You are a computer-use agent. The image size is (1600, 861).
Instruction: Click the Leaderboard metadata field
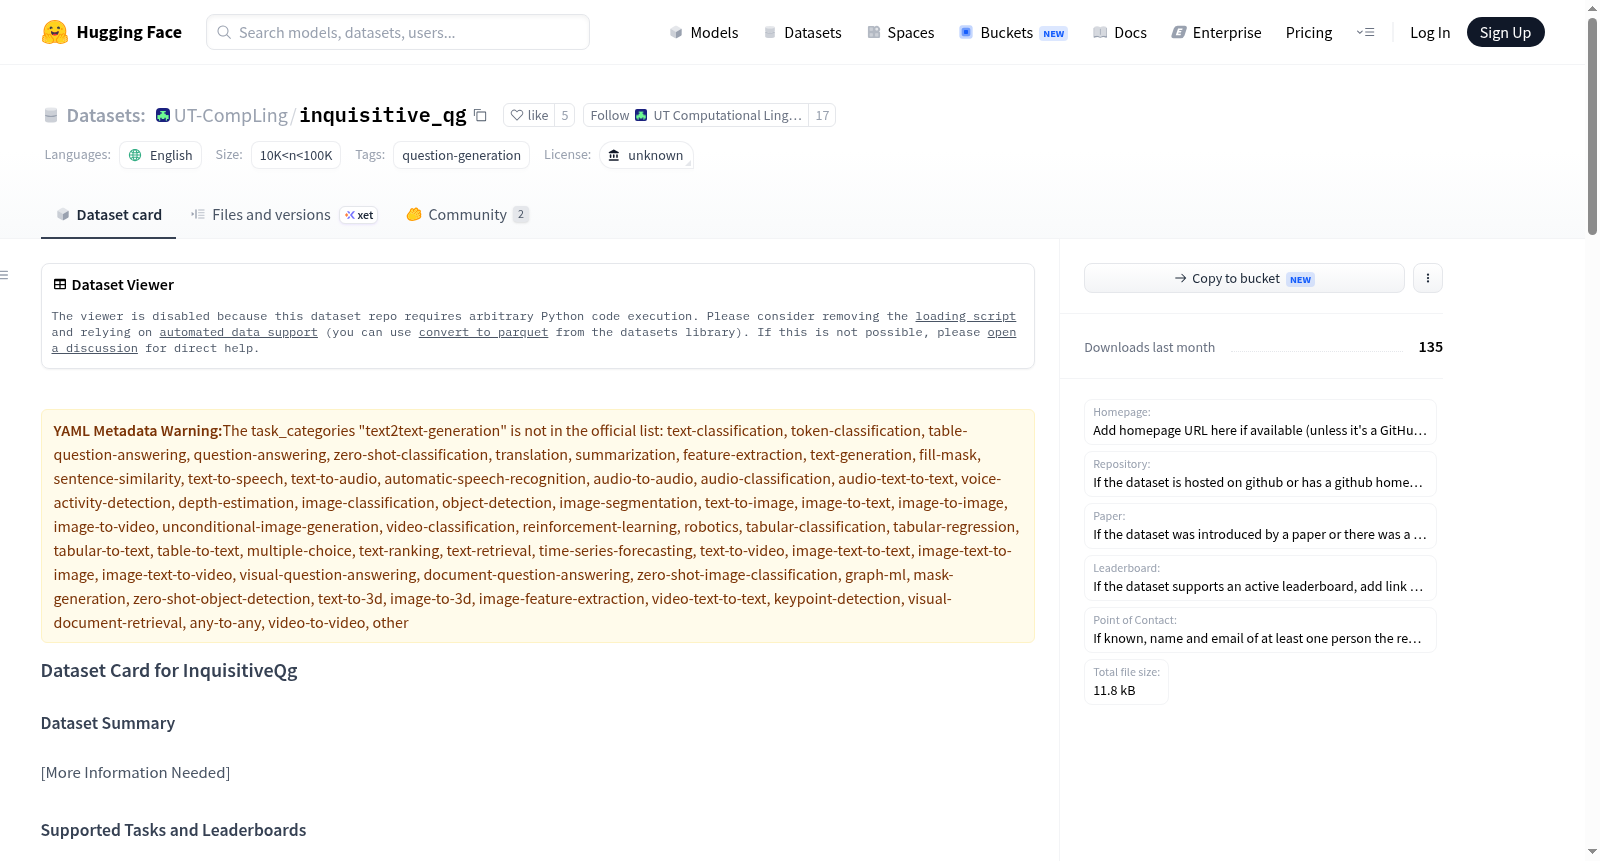coord(1260,578)
